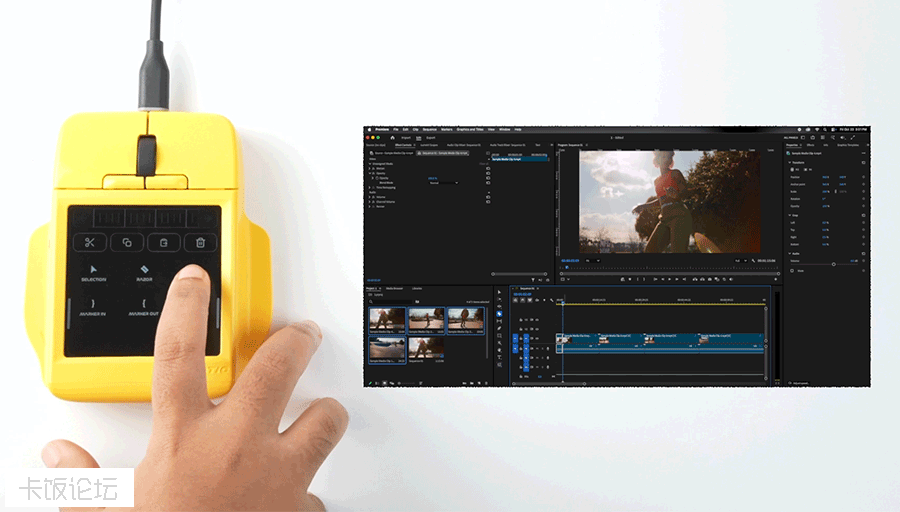Viewport: 900px width, 512px height.
Task: Click Export Frame camera icon
Action: (710, 279)
